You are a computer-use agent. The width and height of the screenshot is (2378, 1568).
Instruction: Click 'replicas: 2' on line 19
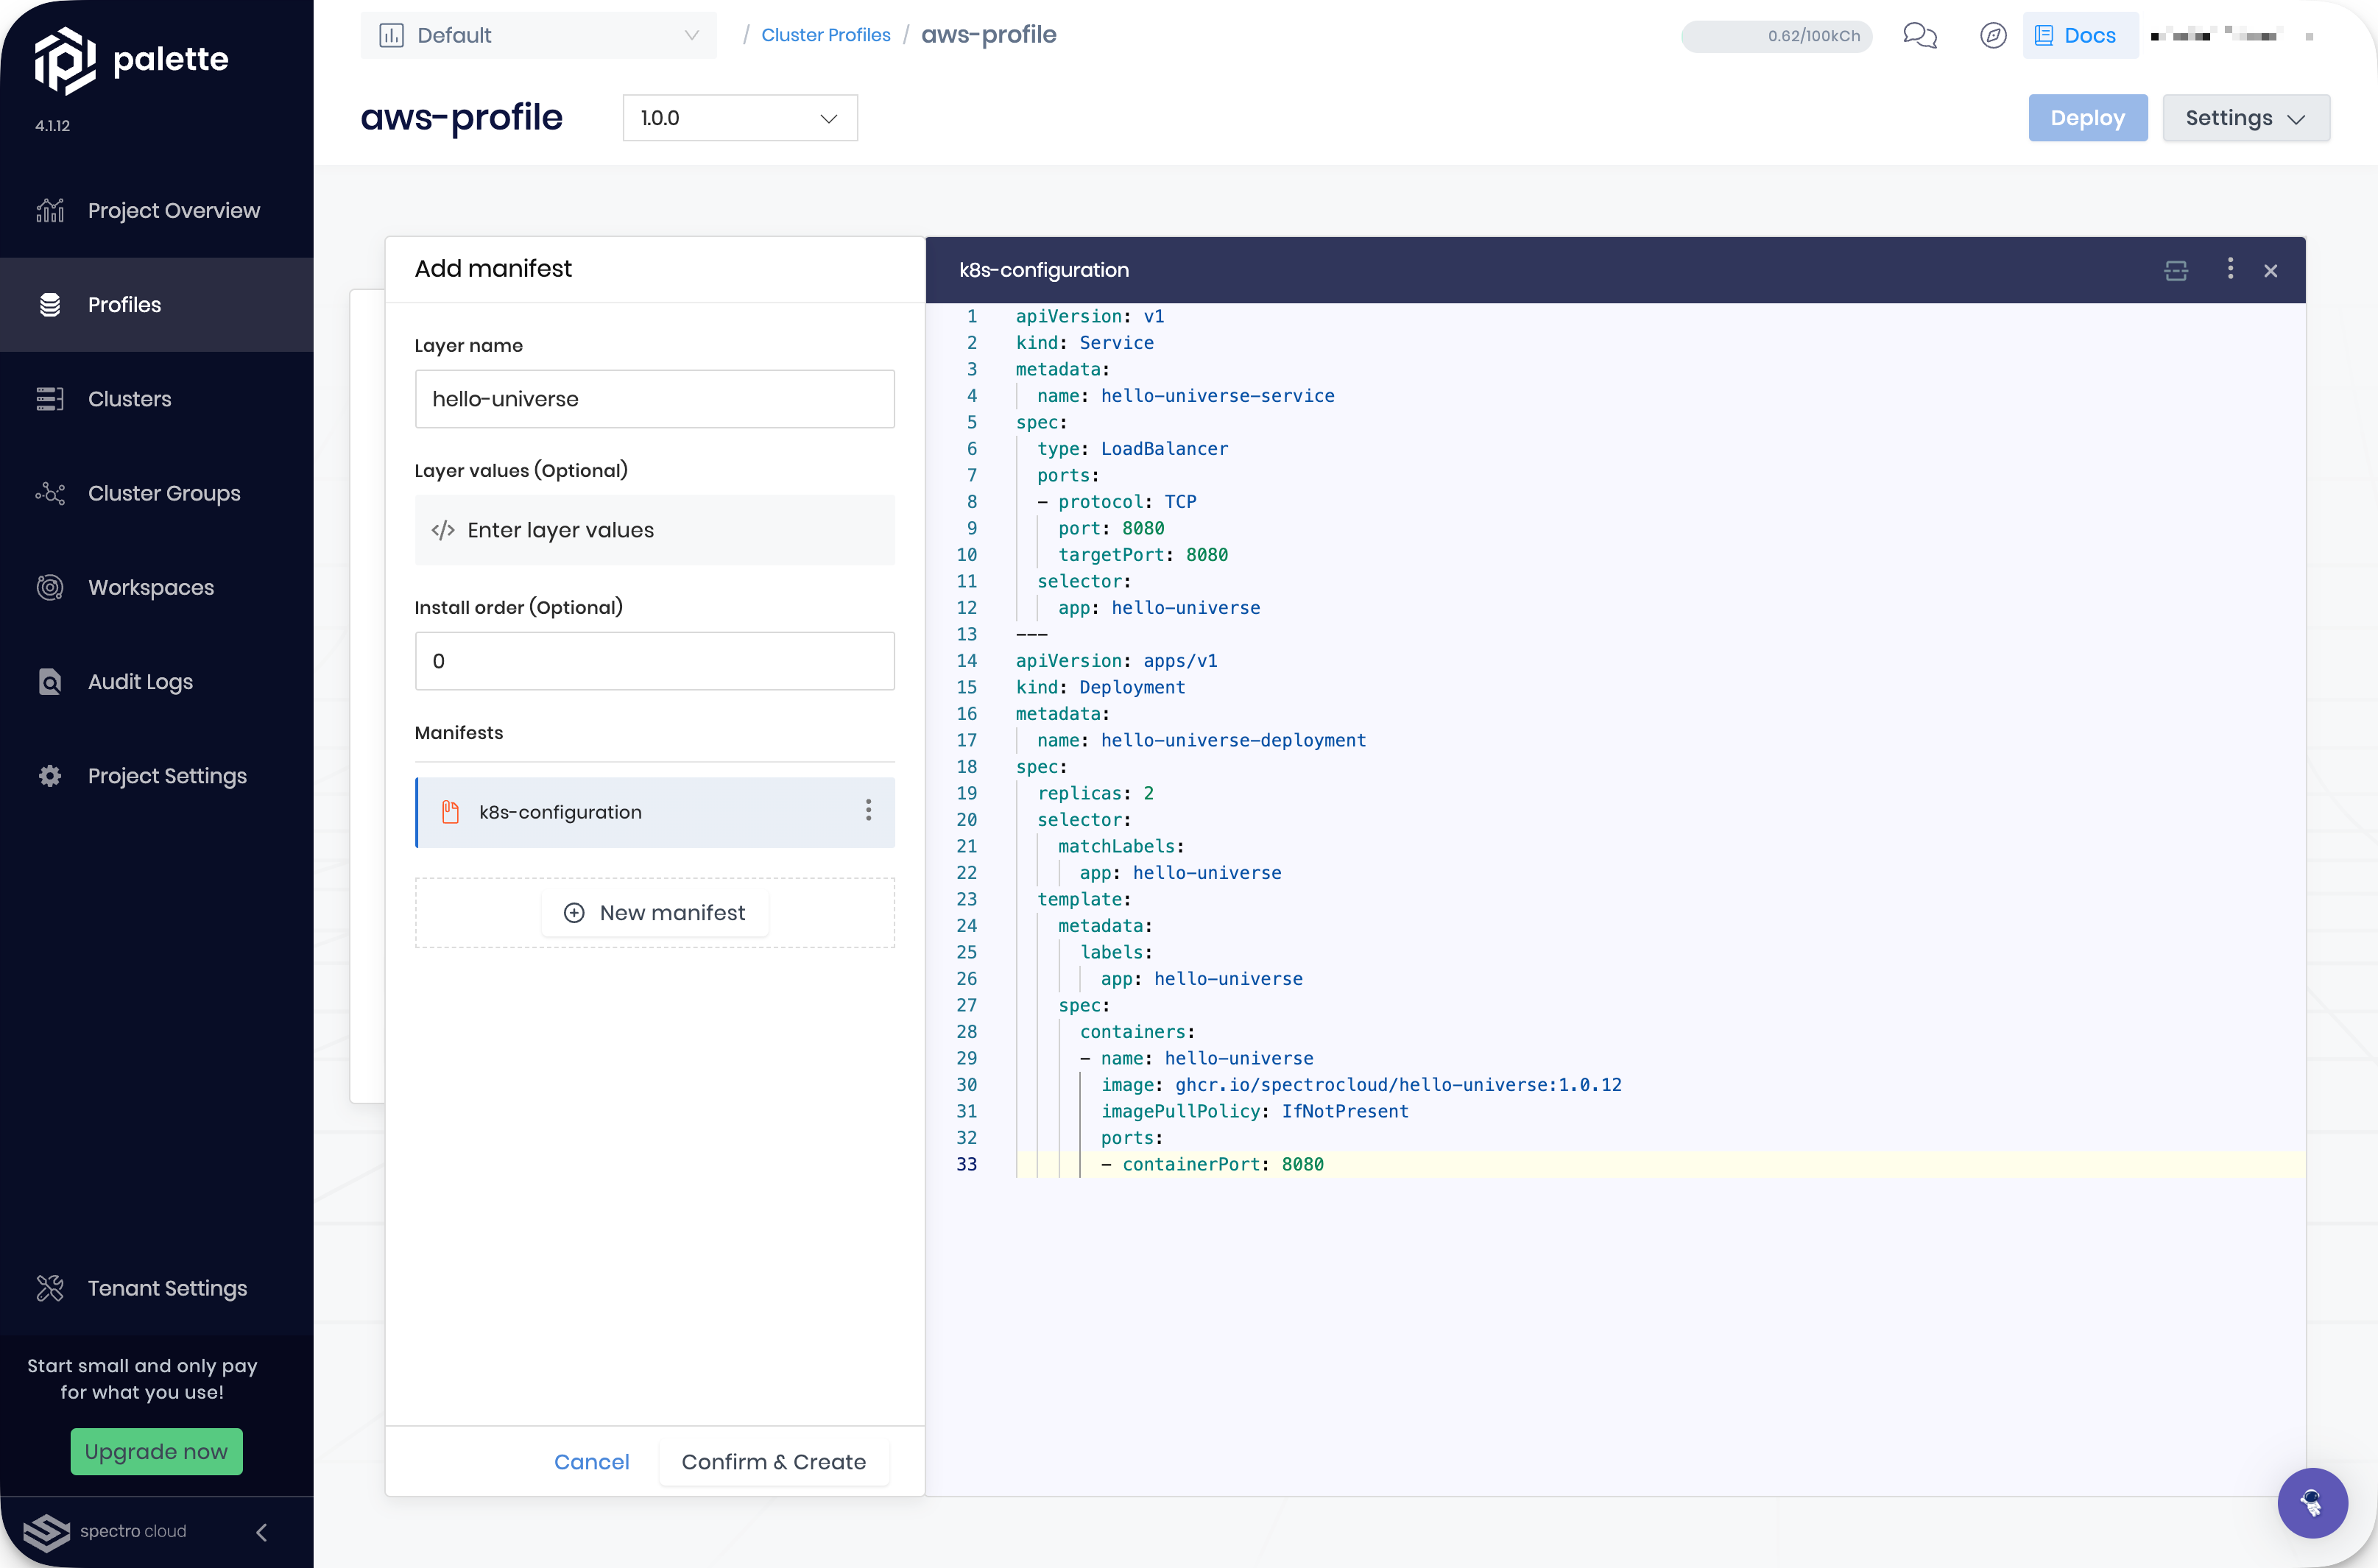1095,793
